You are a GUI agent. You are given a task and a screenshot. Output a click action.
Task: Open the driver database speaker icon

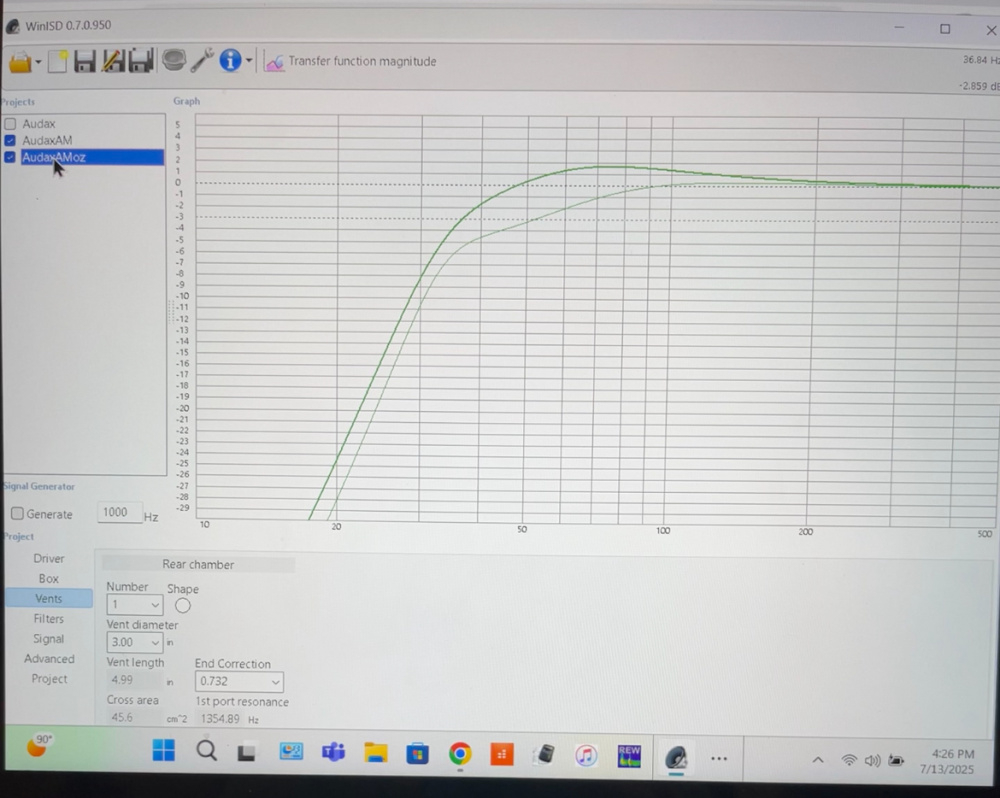tap(174, 61)
